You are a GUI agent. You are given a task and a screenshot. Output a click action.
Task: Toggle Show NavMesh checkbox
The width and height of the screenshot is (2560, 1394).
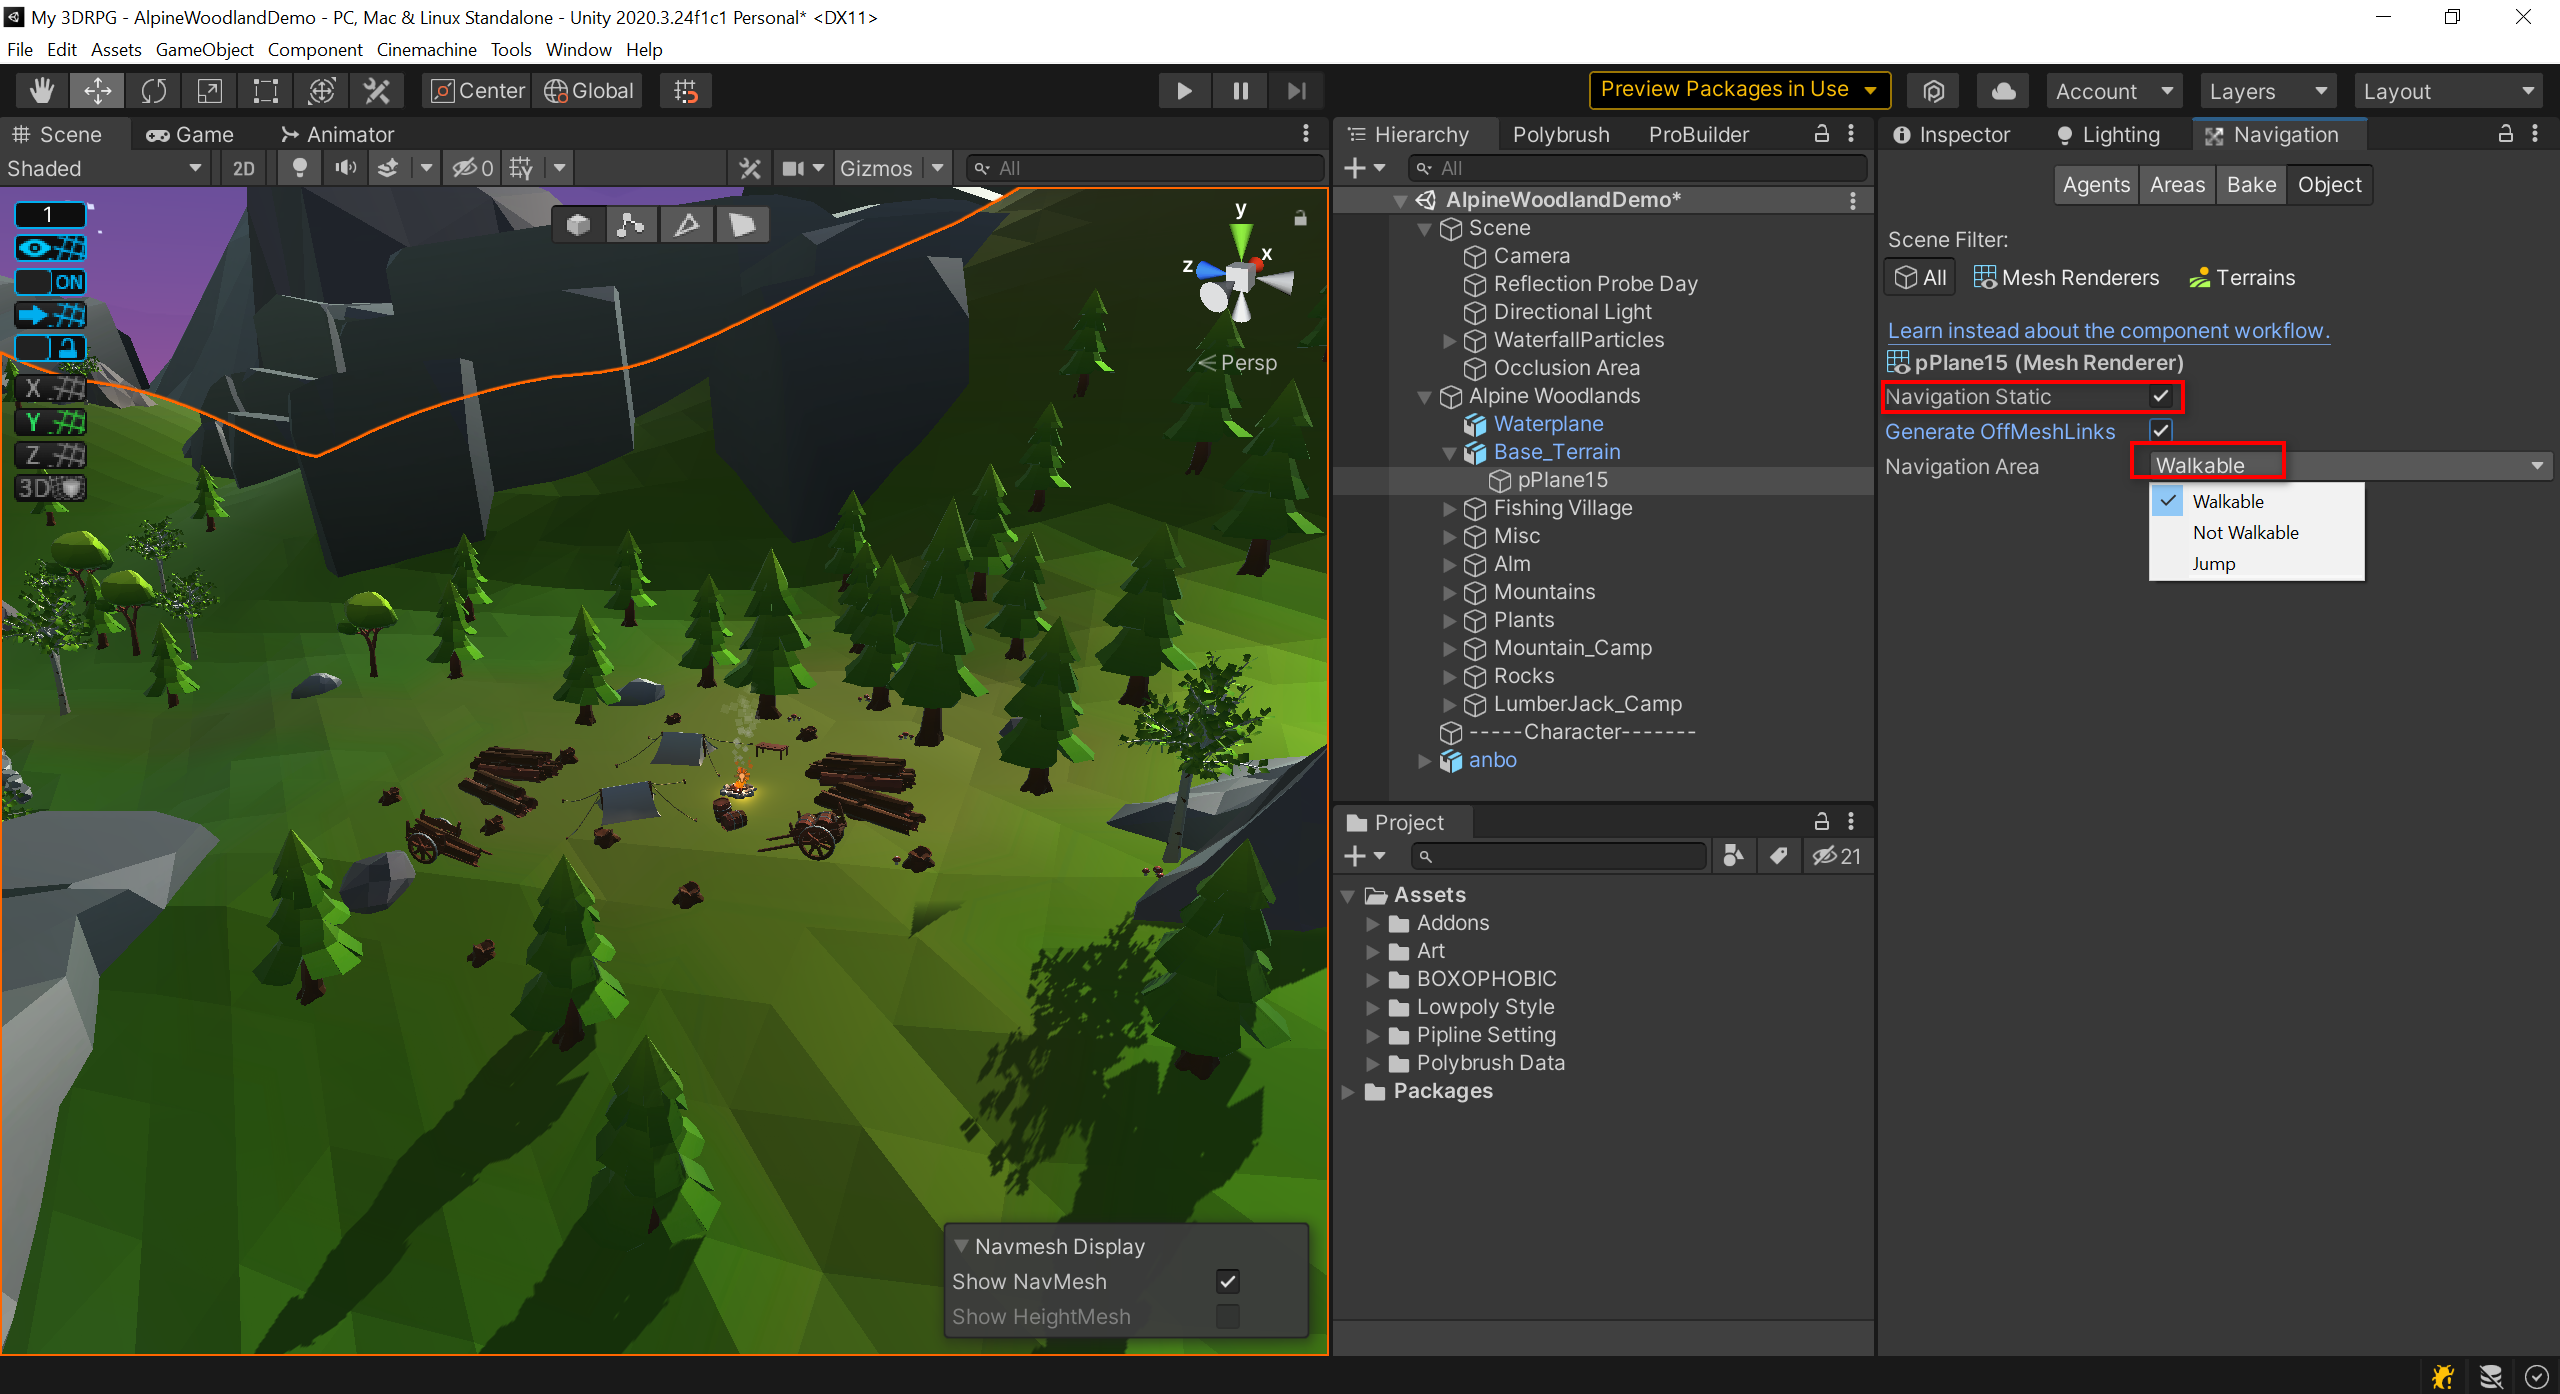tap(1227, 1282)
